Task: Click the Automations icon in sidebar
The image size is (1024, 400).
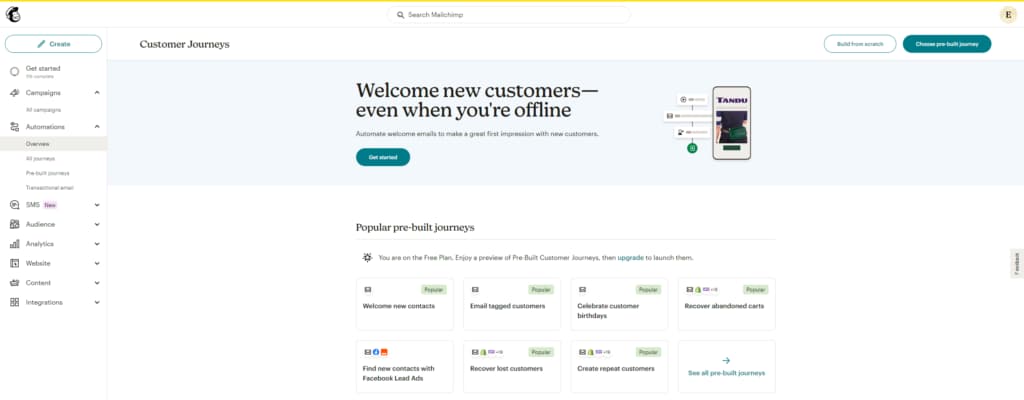Action: click(14, 127)
